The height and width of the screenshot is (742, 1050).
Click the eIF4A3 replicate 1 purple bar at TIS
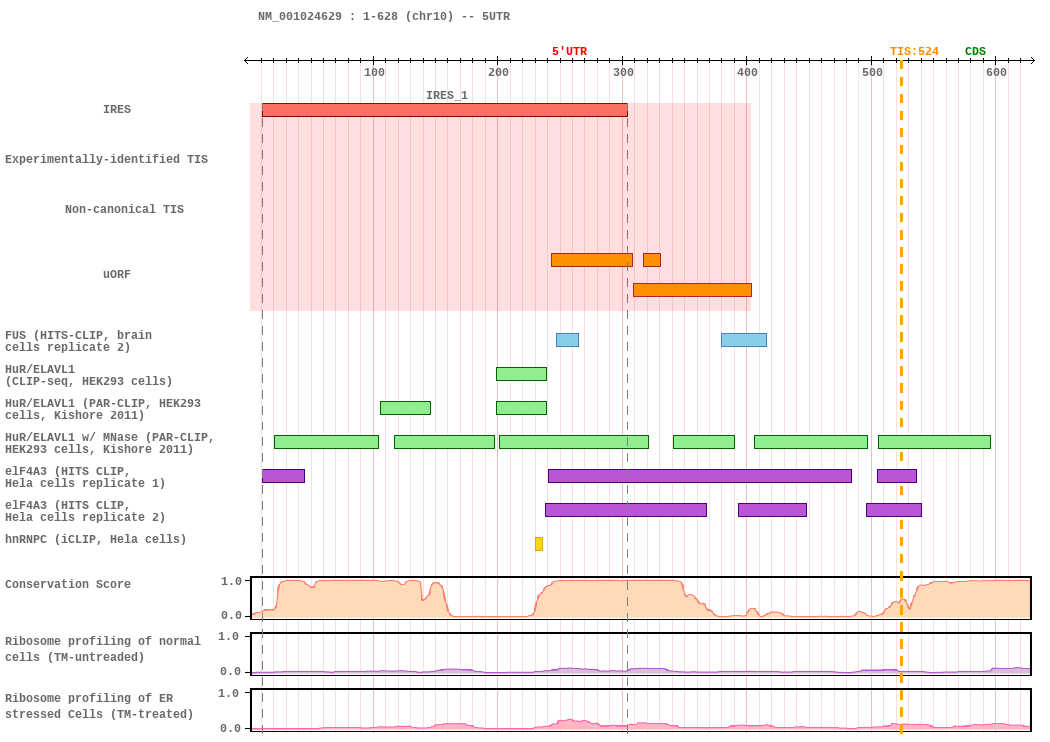897,476
